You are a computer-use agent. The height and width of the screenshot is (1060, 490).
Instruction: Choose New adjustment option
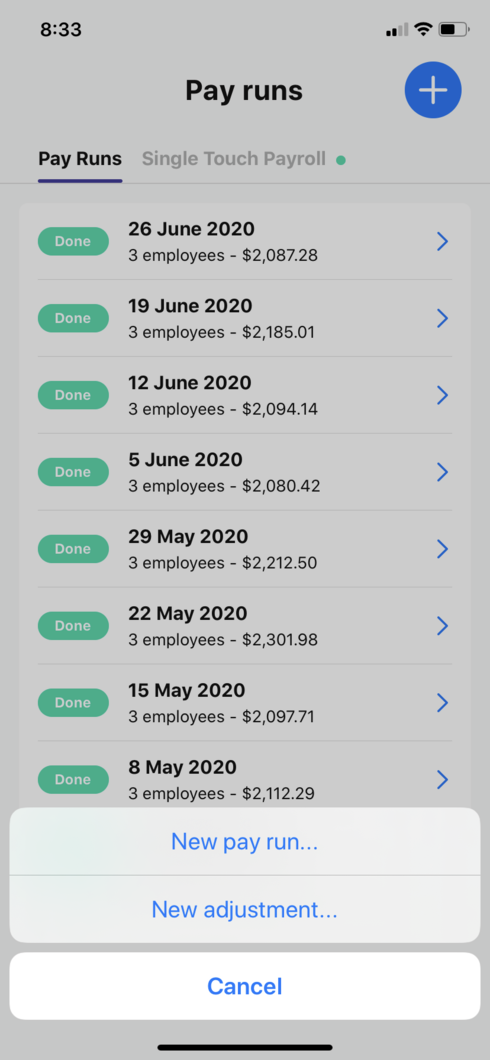point(245,909)
